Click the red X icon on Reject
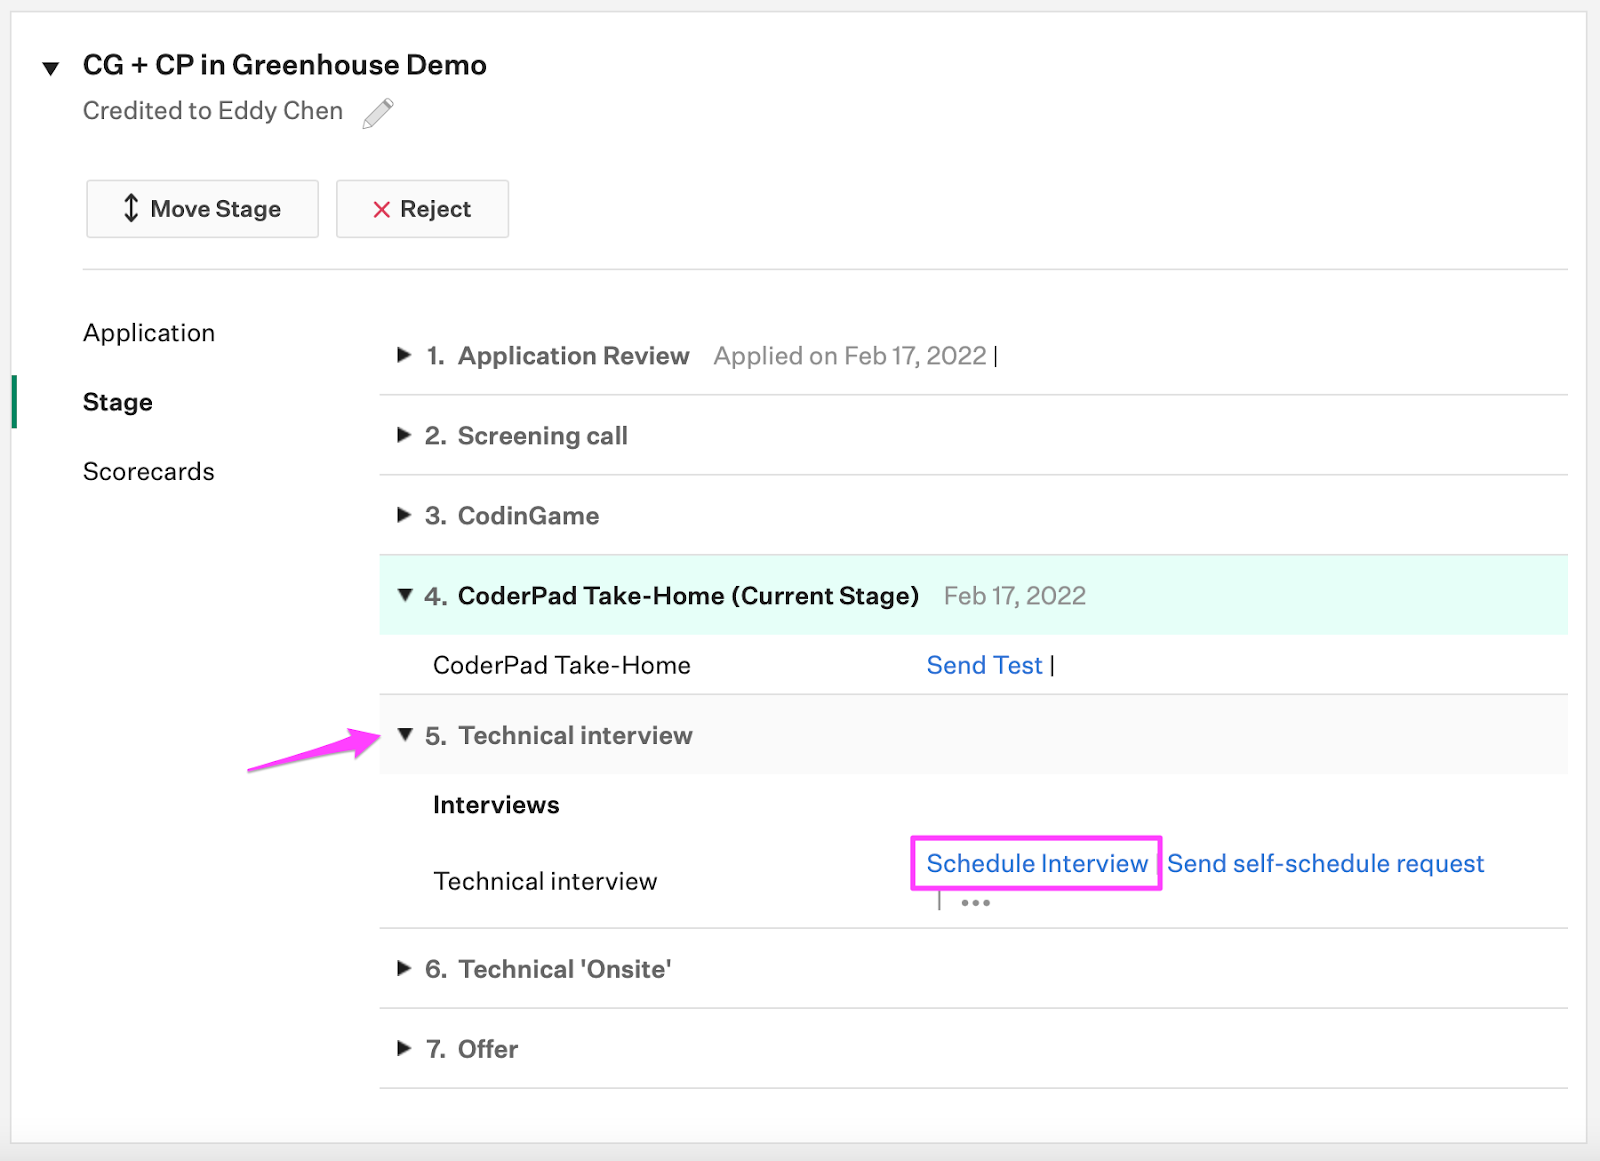Viewport: 1600px width, 1161px height. (x=381, y=209)
